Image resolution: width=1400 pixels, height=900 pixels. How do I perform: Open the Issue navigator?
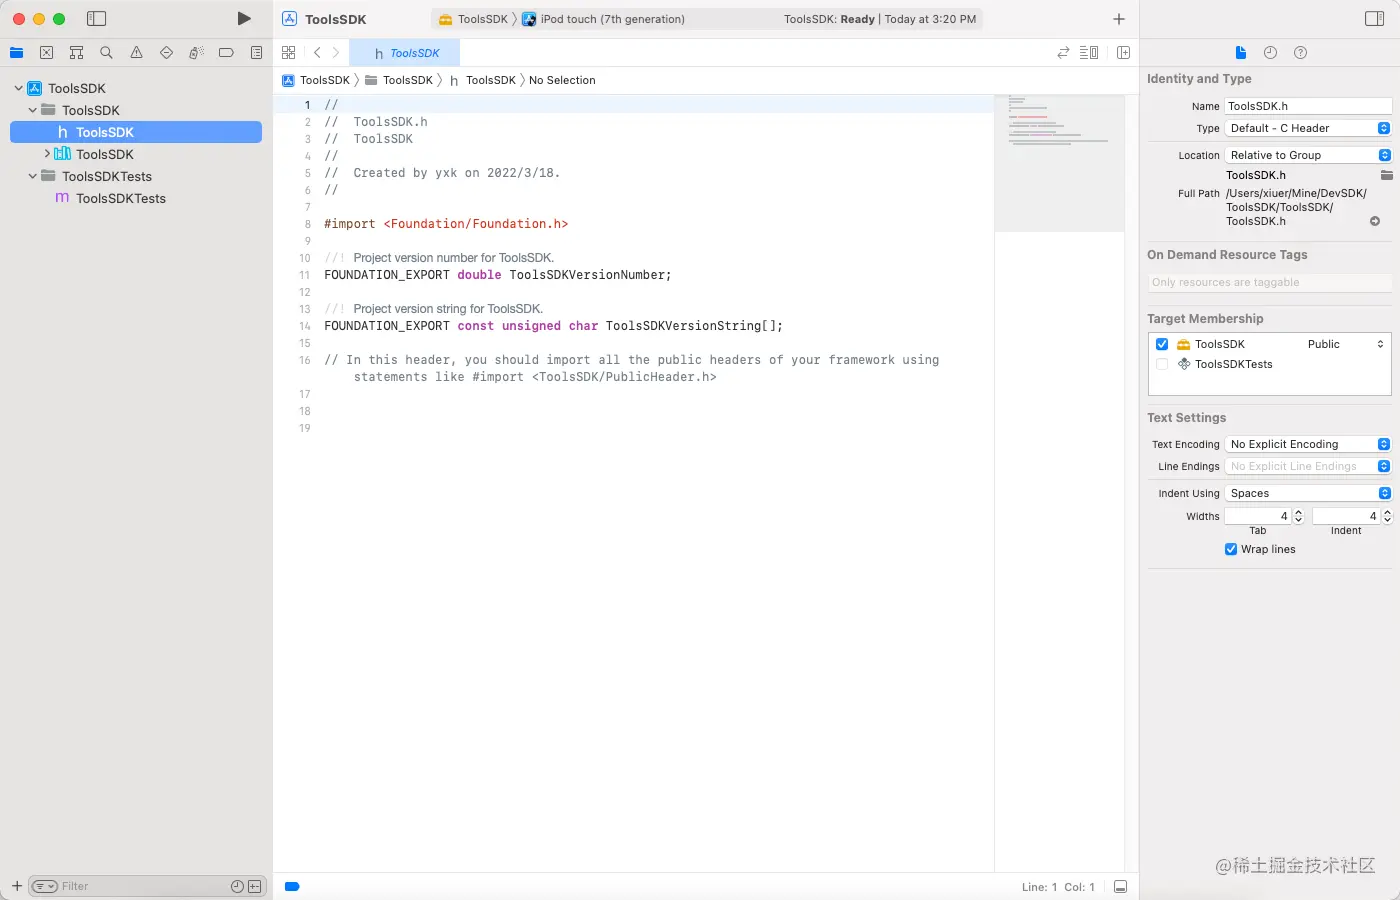tap(137, 53)
